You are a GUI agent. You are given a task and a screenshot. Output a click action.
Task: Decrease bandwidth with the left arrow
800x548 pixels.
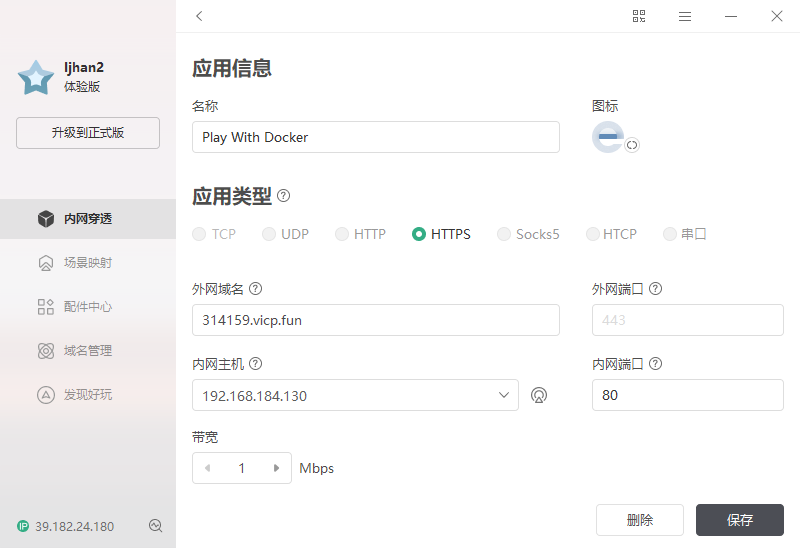(207, 468)
